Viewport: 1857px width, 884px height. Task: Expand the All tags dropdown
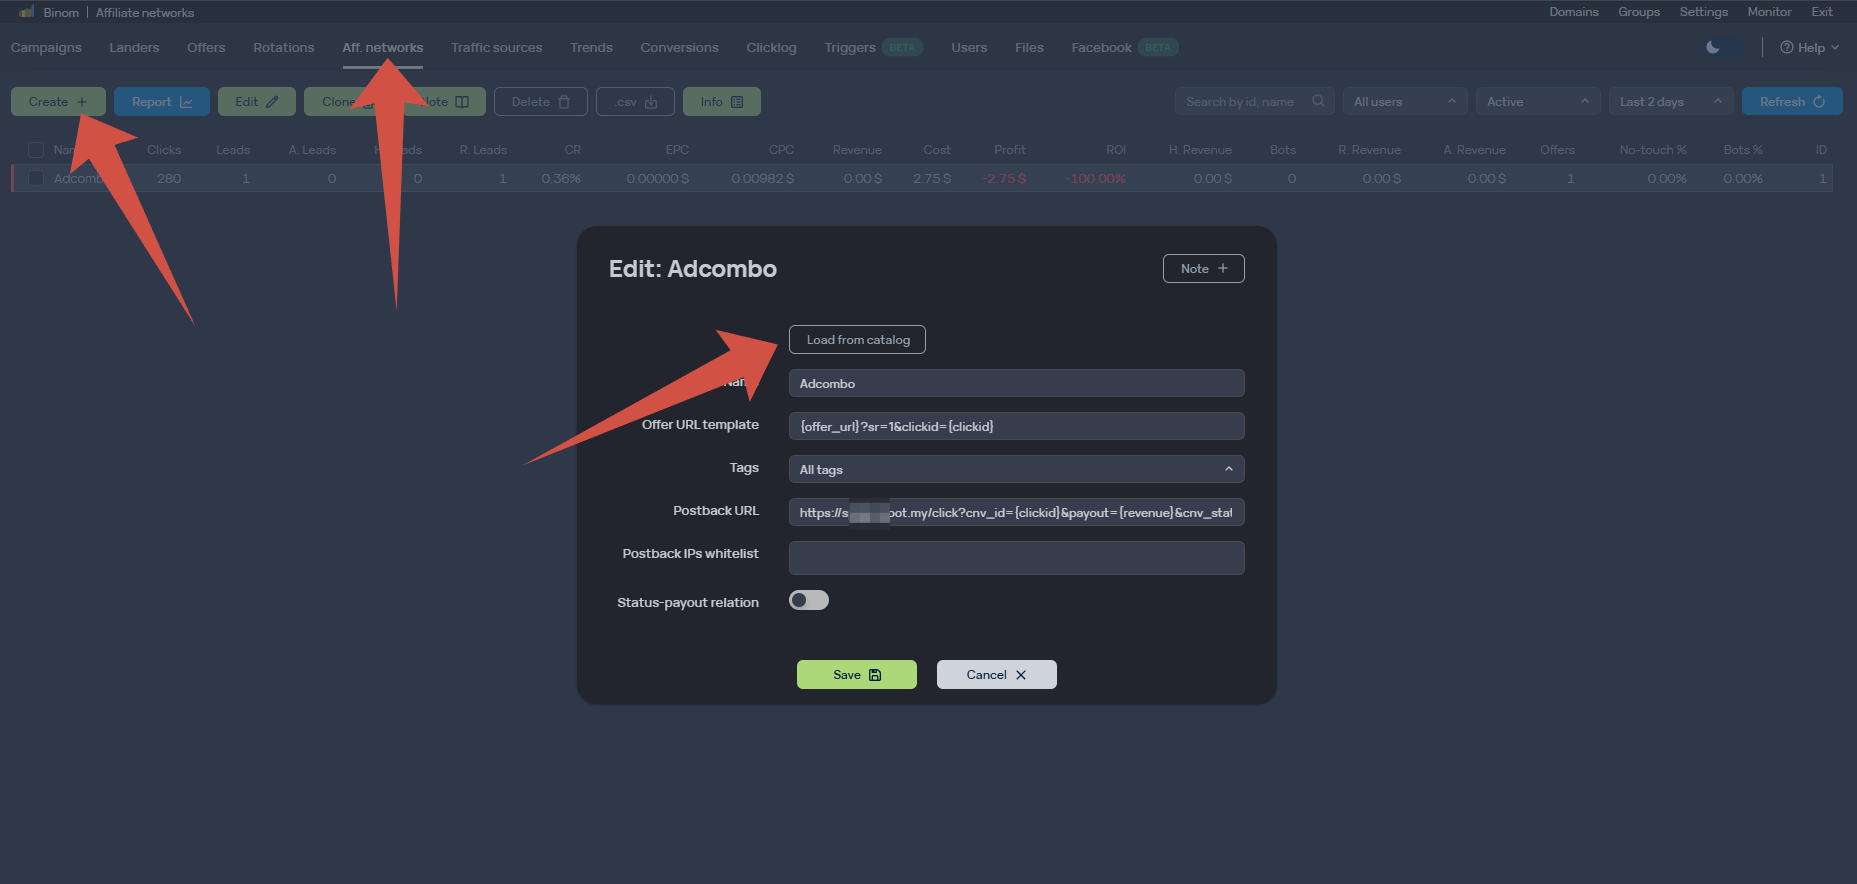[1016, 469]
